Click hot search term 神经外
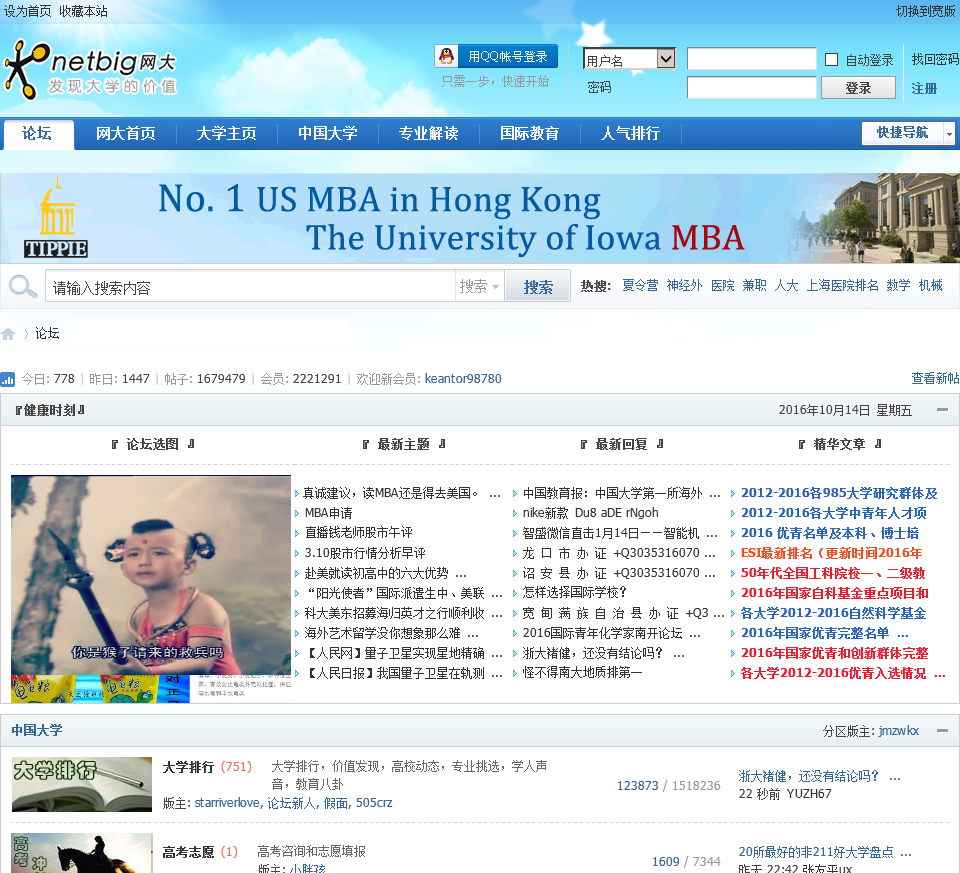Viewport: 960px width, 873px height. tap(684, 285)
